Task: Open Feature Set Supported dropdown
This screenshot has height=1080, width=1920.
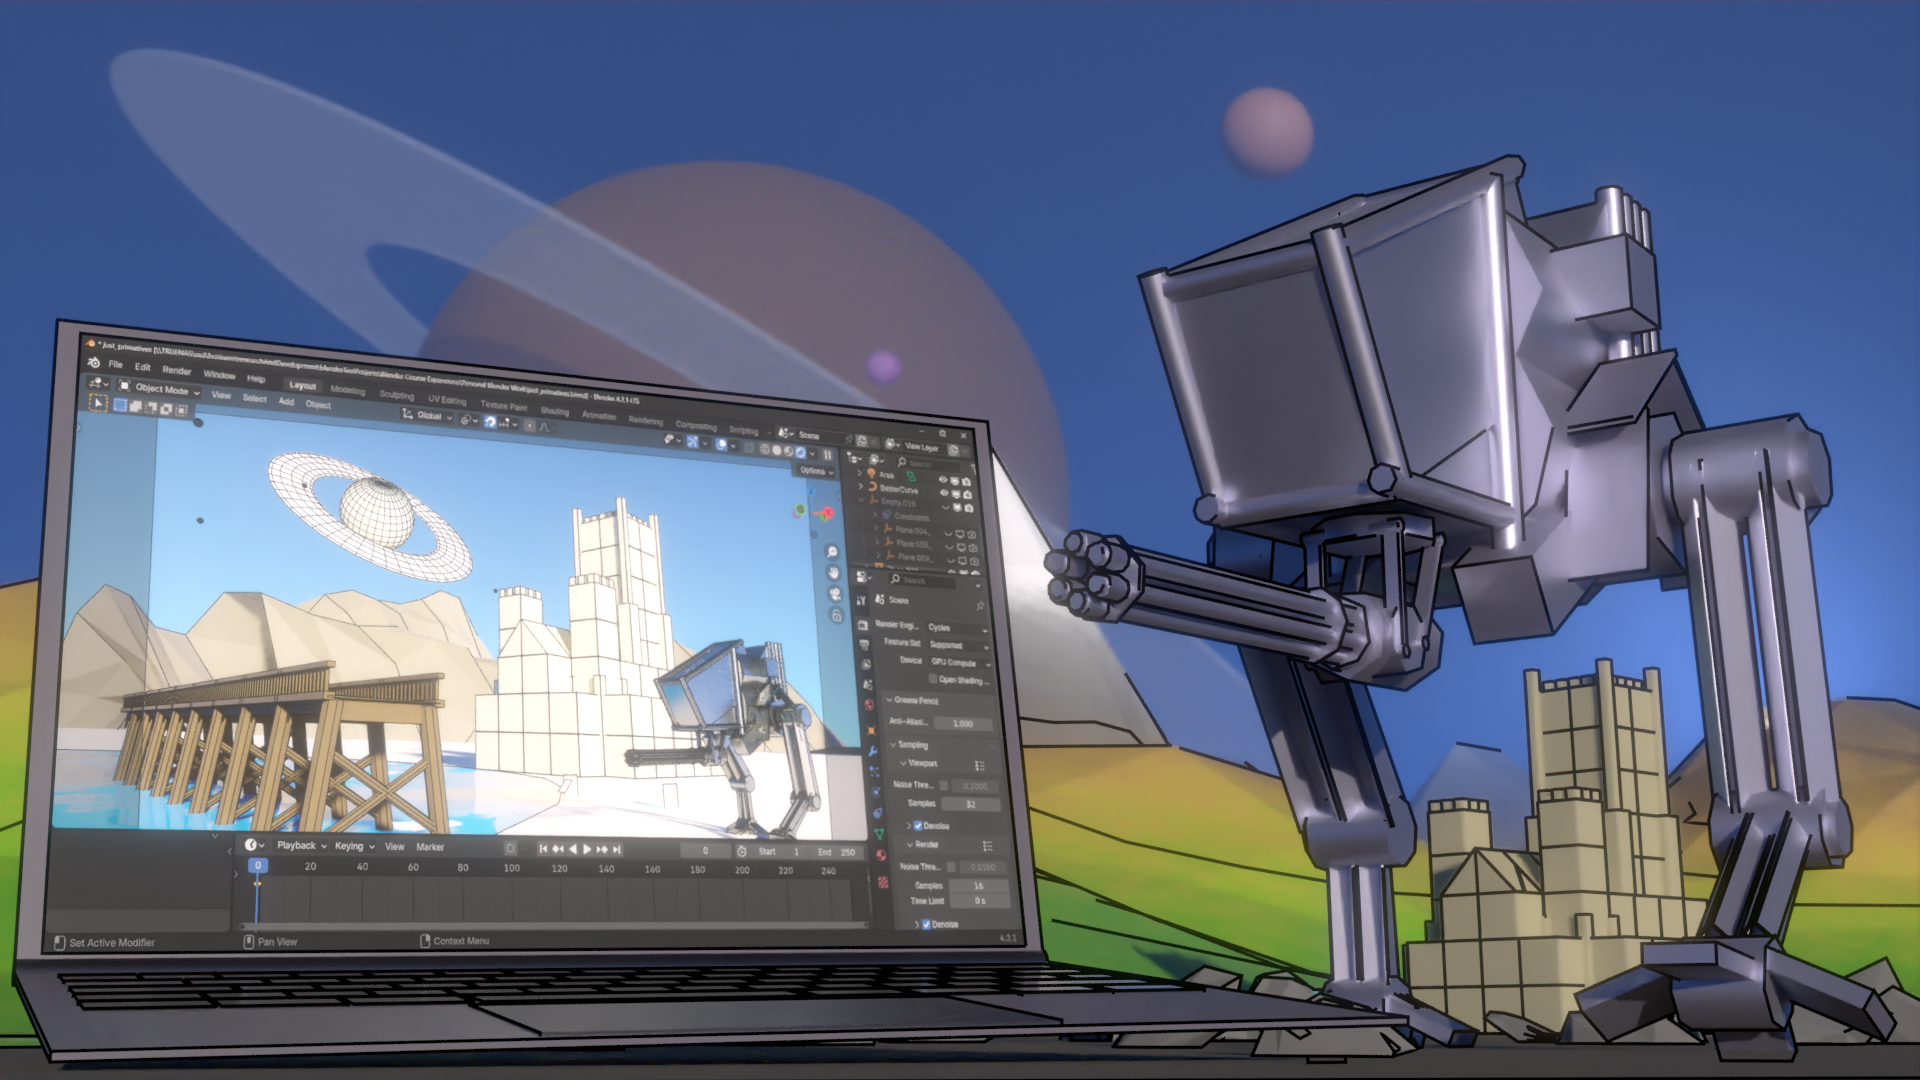Action: (x=959, y=645)
